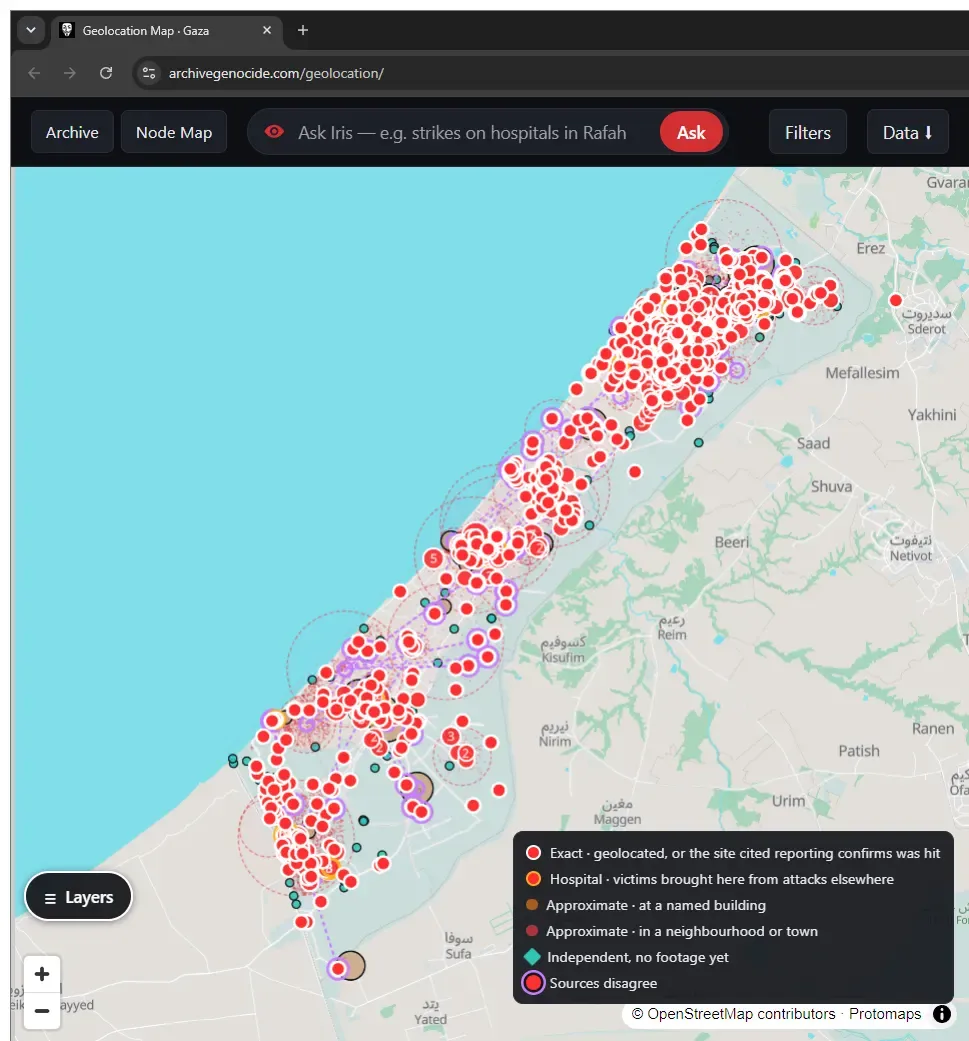Click the red eye Iris icon
Screen dimensions: 969x1041
click(274, 131)
